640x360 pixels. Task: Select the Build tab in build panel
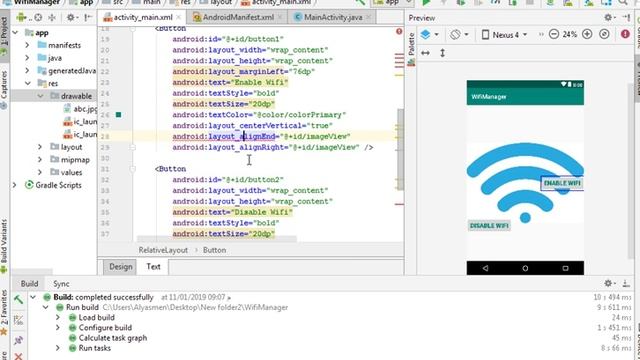tap(29, 284)
